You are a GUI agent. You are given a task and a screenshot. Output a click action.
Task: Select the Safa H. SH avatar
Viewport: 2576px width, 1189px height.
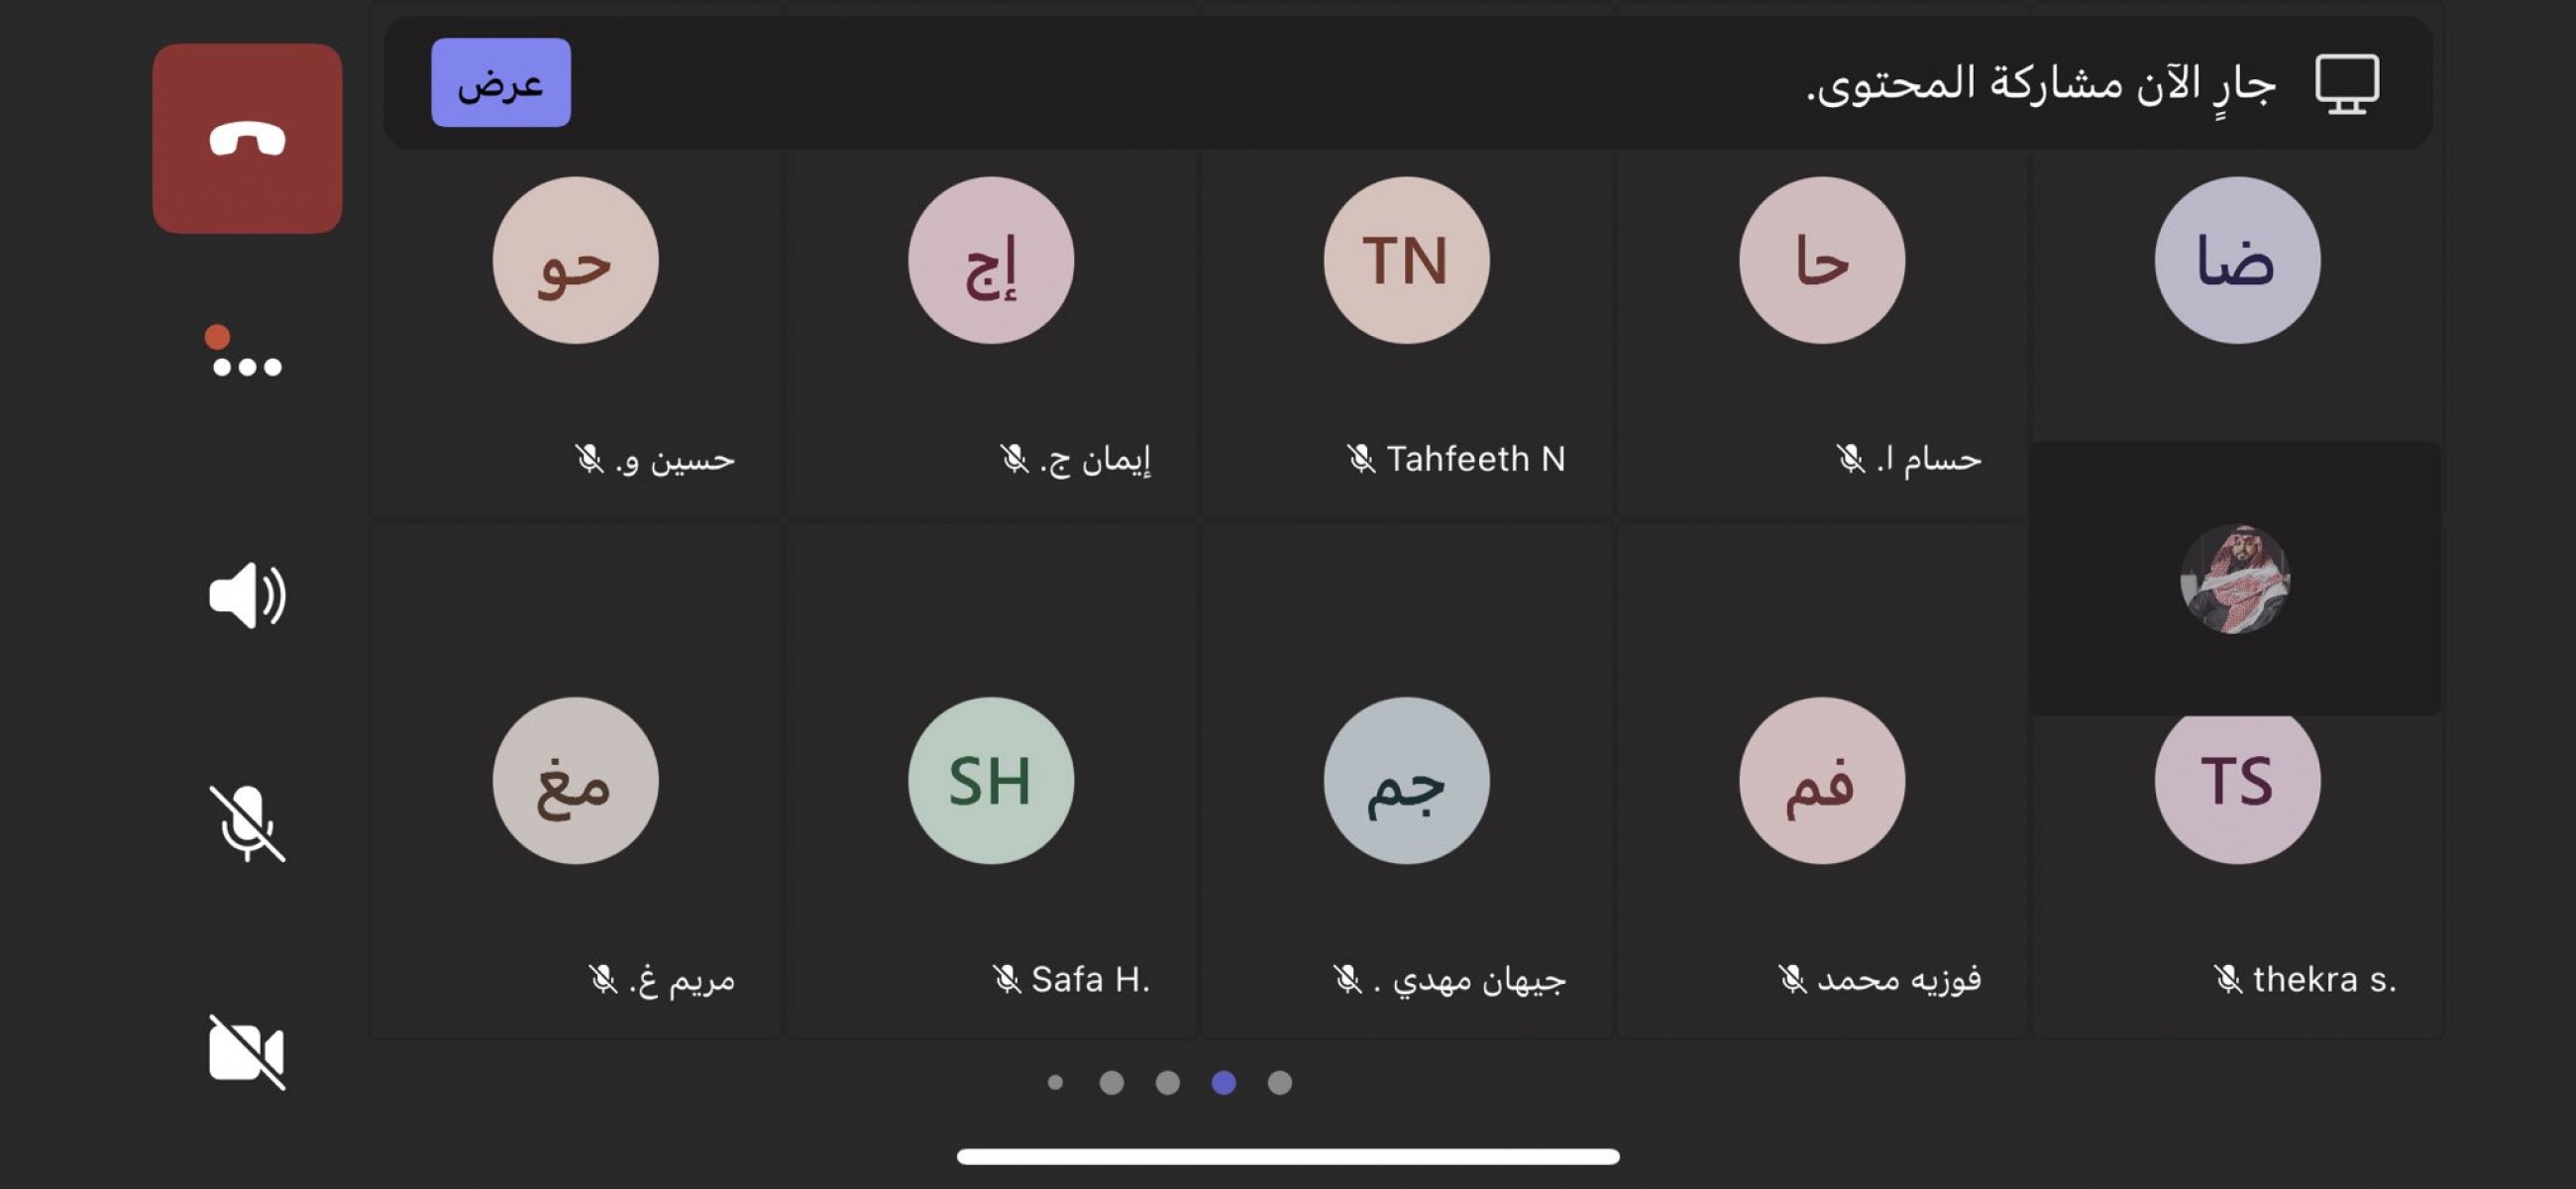(991, 780)
